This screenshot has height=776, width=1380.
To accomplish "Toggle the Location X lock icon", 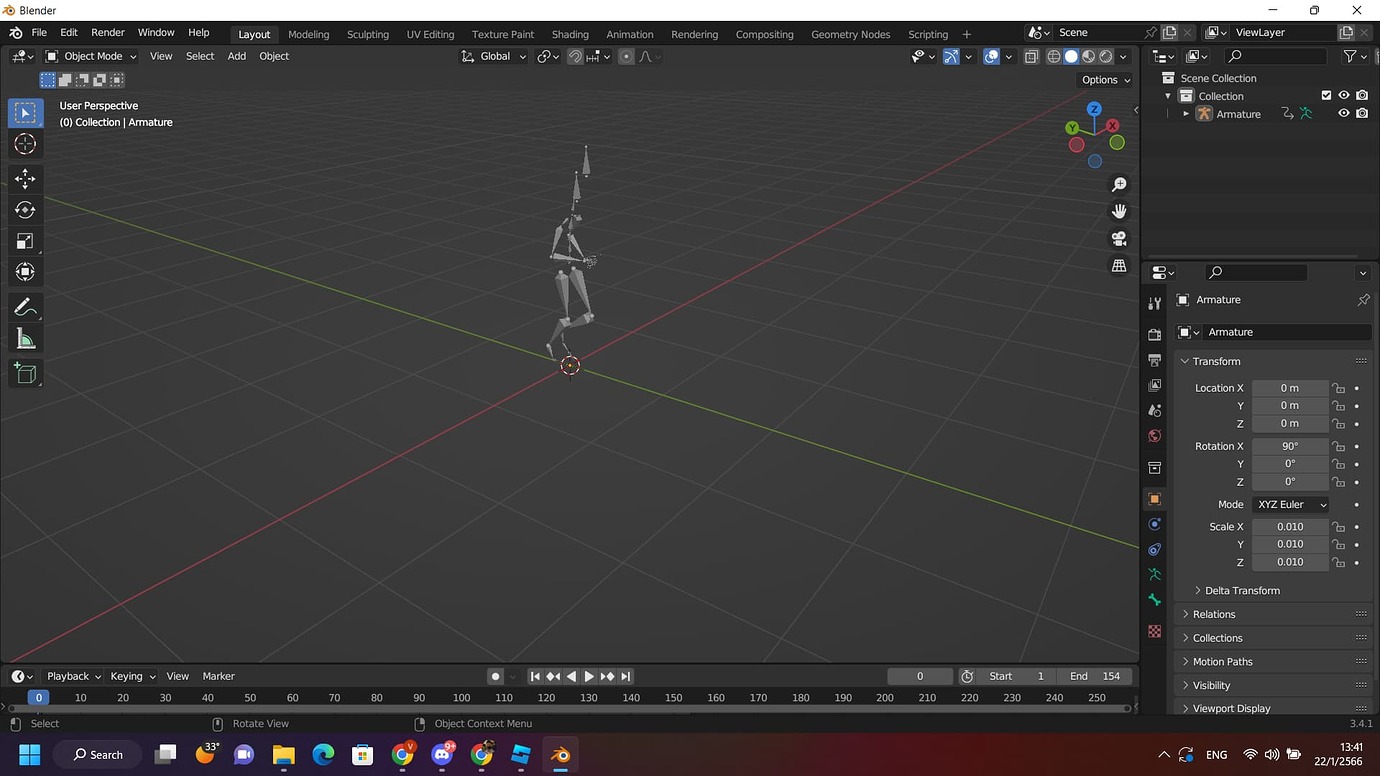I will pyautogui.click(x=1337, y=388).
